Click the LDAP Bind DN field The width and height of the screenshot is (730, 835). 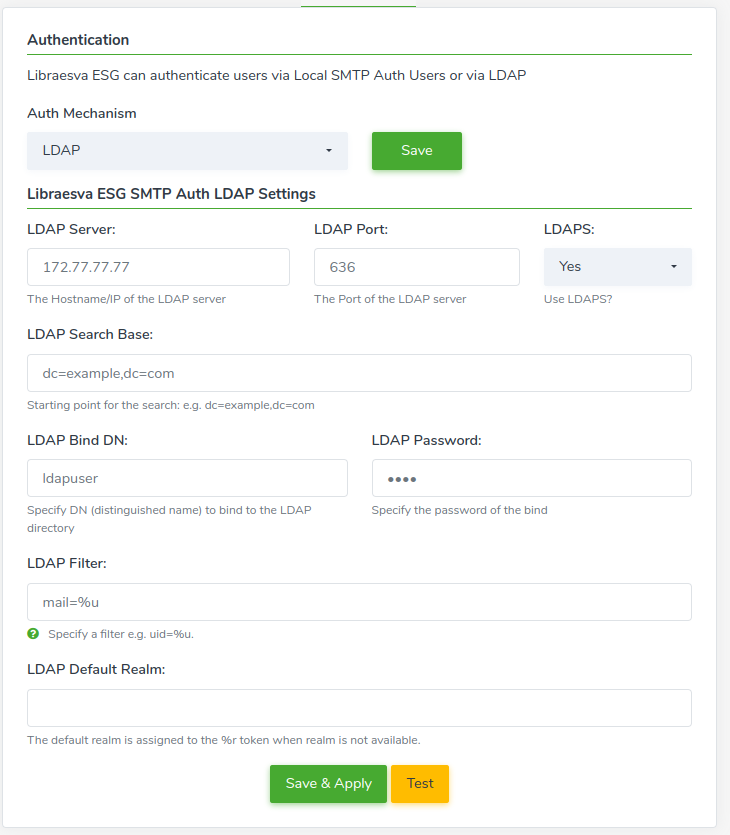(187, 478)
